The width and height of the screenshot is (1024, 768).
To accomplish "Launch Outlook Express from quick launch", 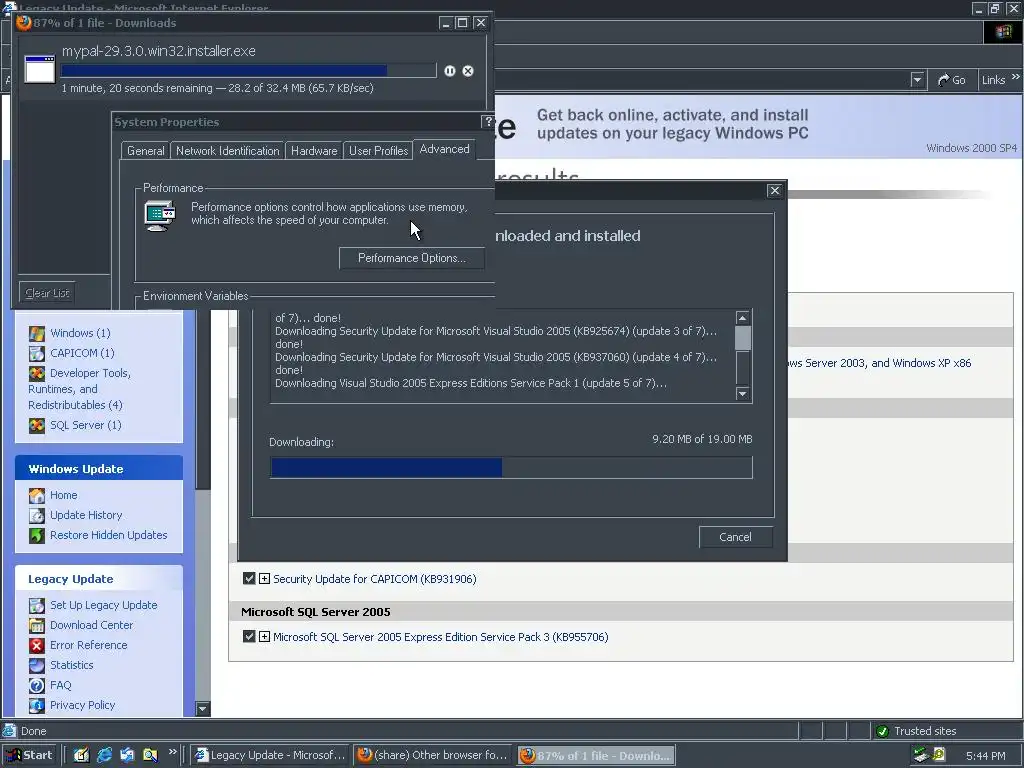I will 127,755.
